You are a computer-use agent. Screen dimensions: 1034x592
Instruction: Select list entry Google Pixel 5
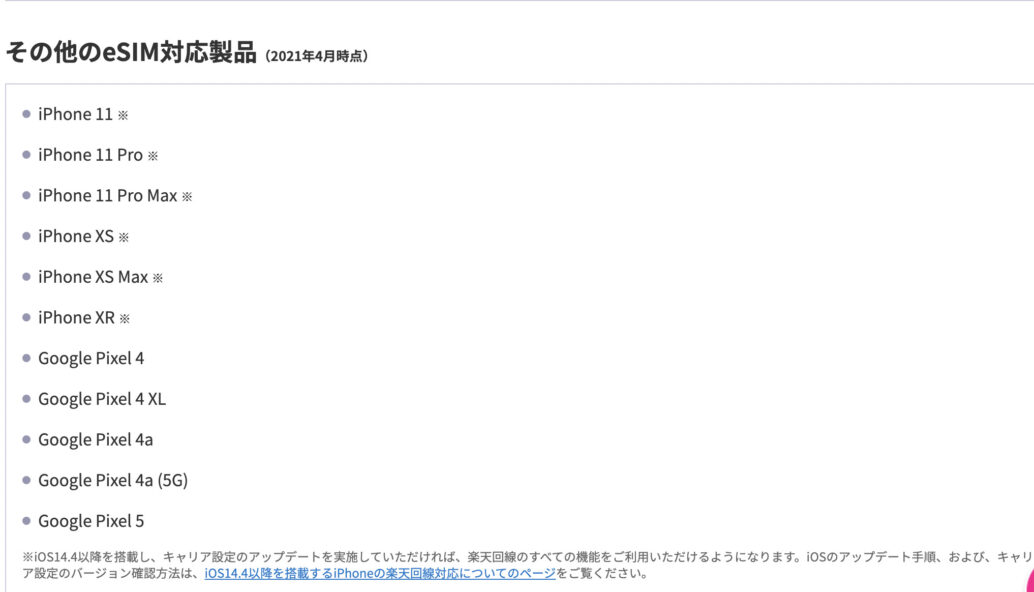pos(91,521)
